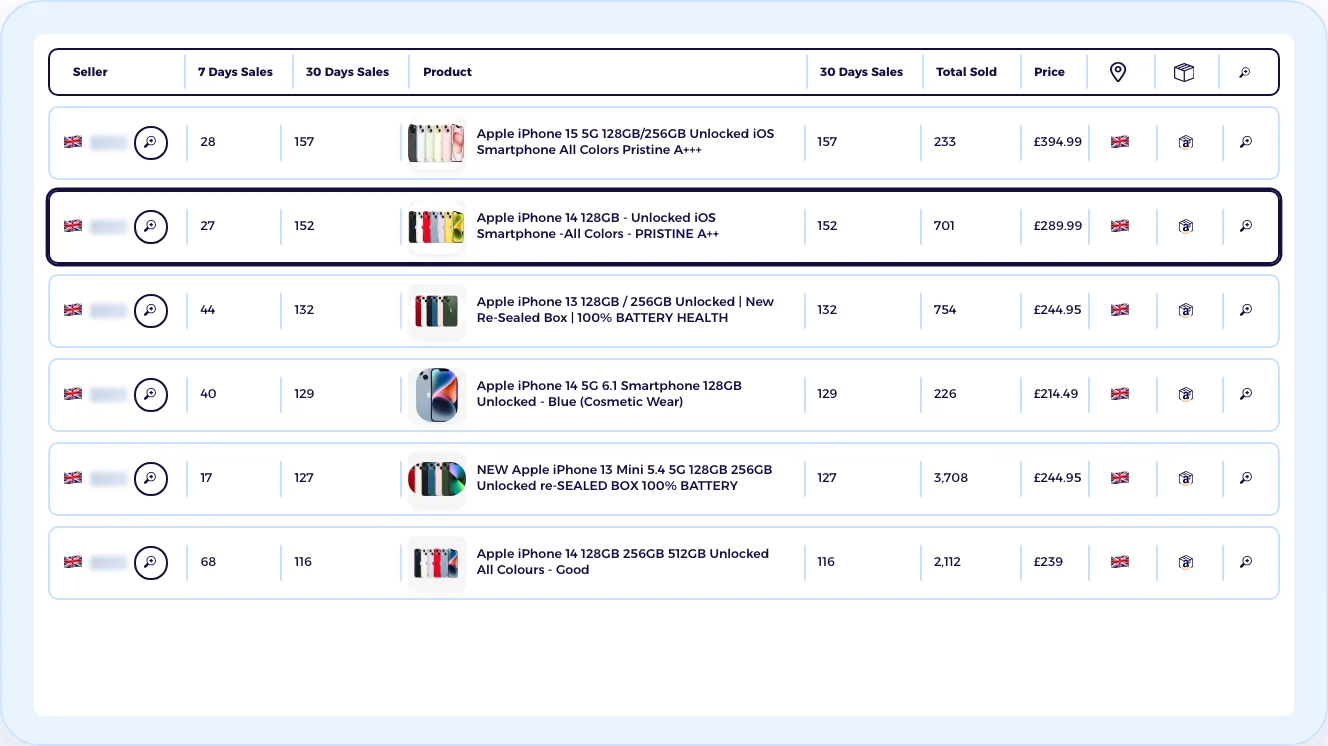The width and height of the screenshot is (1328, 746).
Task: Click row-end magnifier for iPhone 13 Mini listing
Action: coord(1246,478)
